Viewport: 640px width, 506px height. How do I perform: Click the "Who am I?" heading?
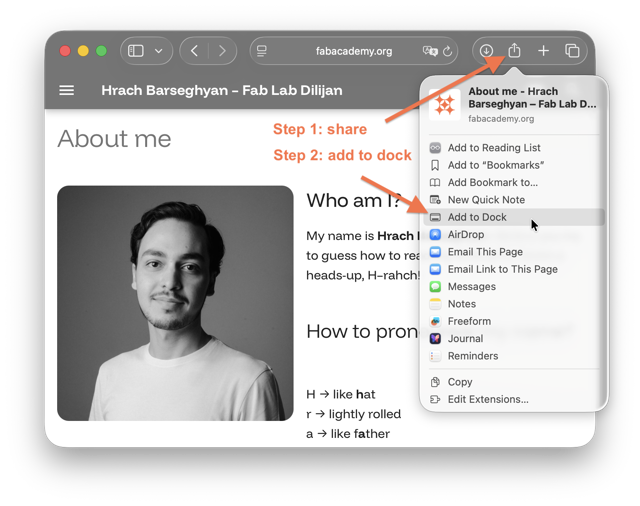coord(353,200)
